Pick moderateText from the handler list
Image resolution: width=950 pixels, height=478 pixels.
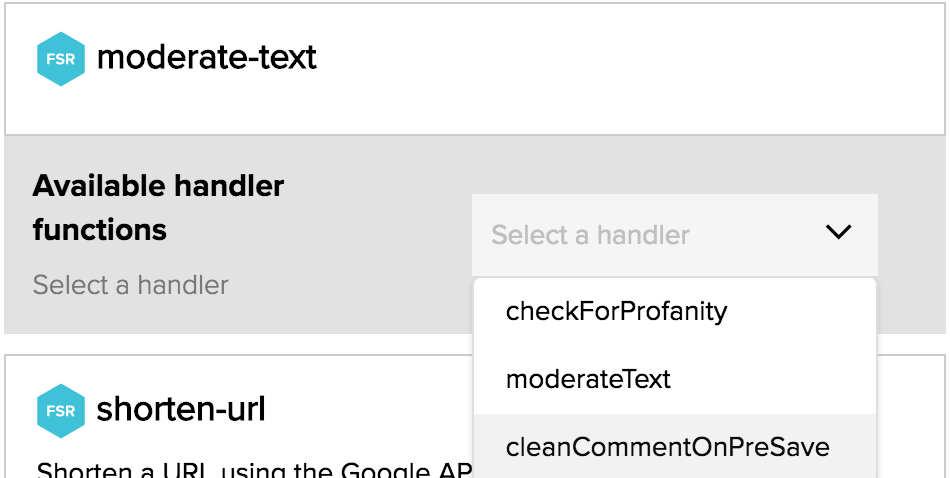pyautogui.click(x=588, y=380)
